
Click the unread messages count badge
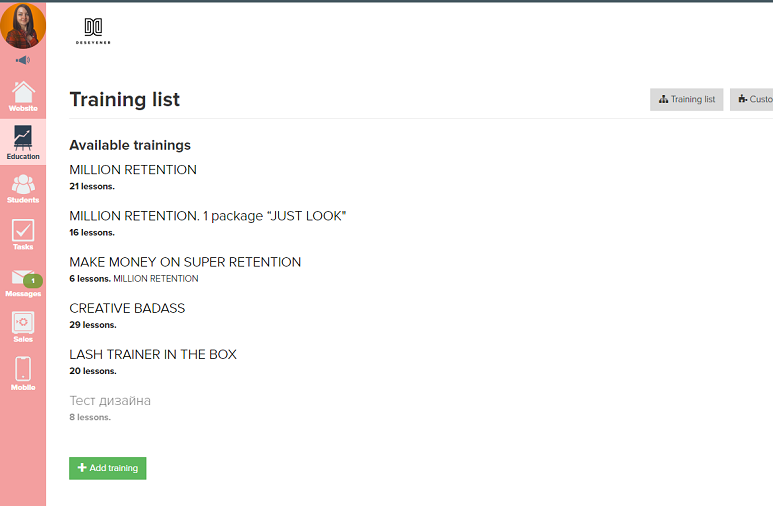[32, 281]
